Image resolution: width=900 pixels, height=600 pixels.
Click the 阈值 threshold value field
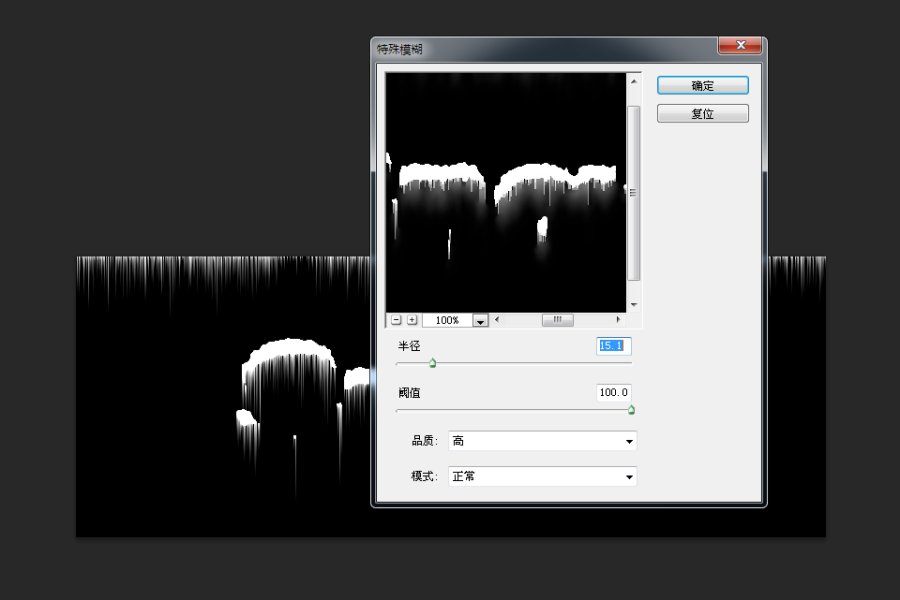[x=614, y=393]
